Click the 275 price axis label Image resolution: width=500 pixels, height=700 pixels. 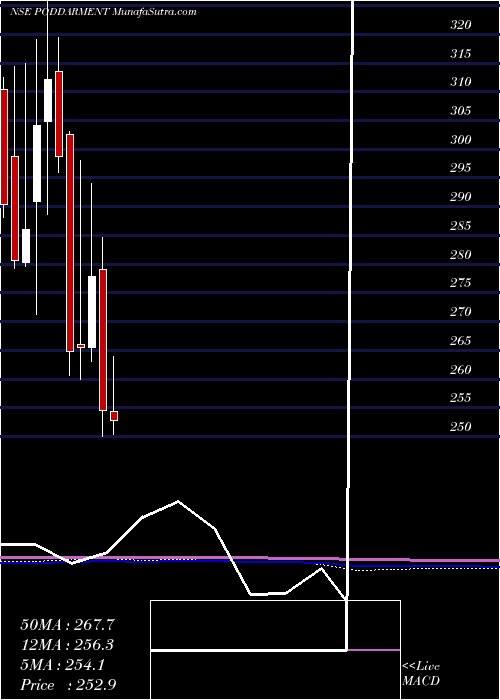[460, 283]
